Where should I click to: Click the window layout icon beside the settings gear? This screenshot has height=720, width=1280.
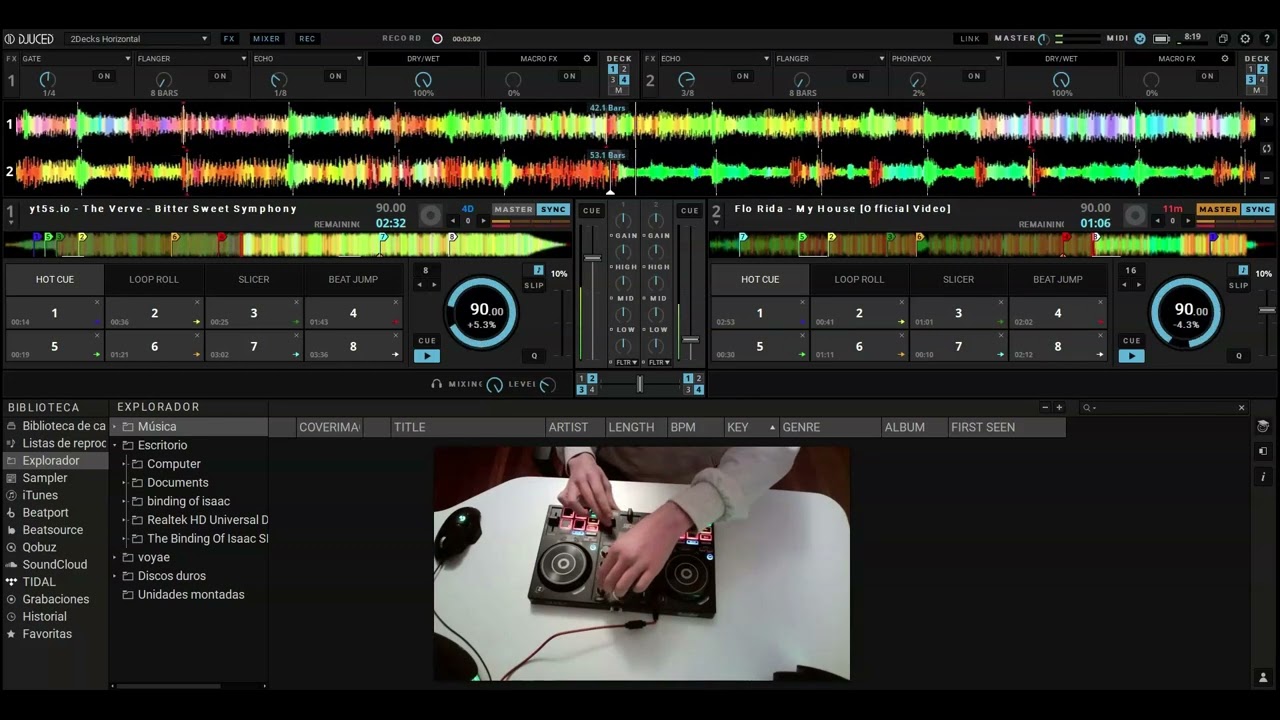click(1223, 39)
